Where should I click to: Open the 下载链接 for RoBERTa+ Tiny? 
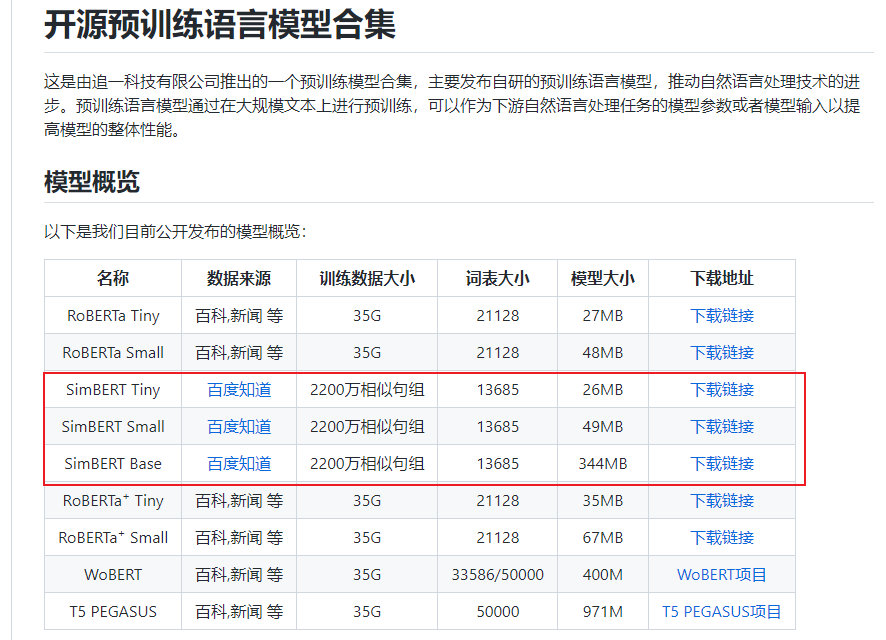(721, 500)
